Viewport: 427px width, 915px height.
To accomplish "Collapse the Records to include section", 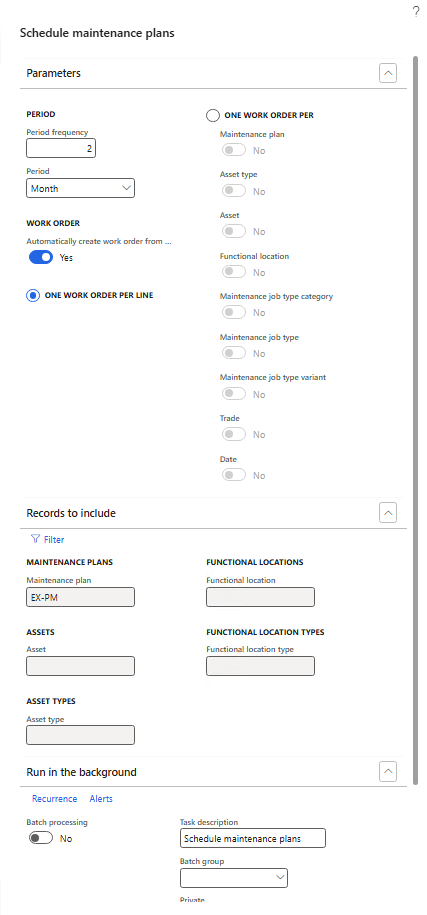I will [x=388, y=513].
